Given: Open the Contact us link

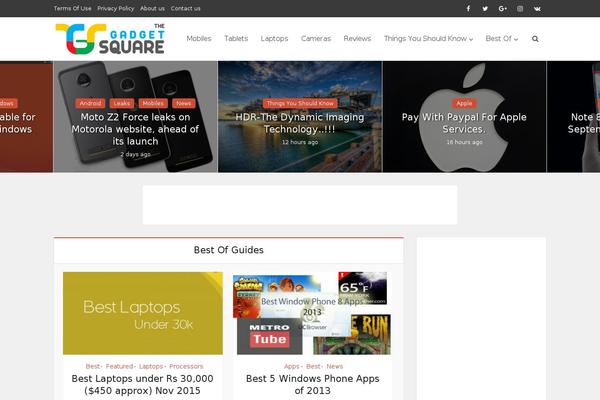Looking at the screenshot, I should pyautogui.click(x=186, y=8).
